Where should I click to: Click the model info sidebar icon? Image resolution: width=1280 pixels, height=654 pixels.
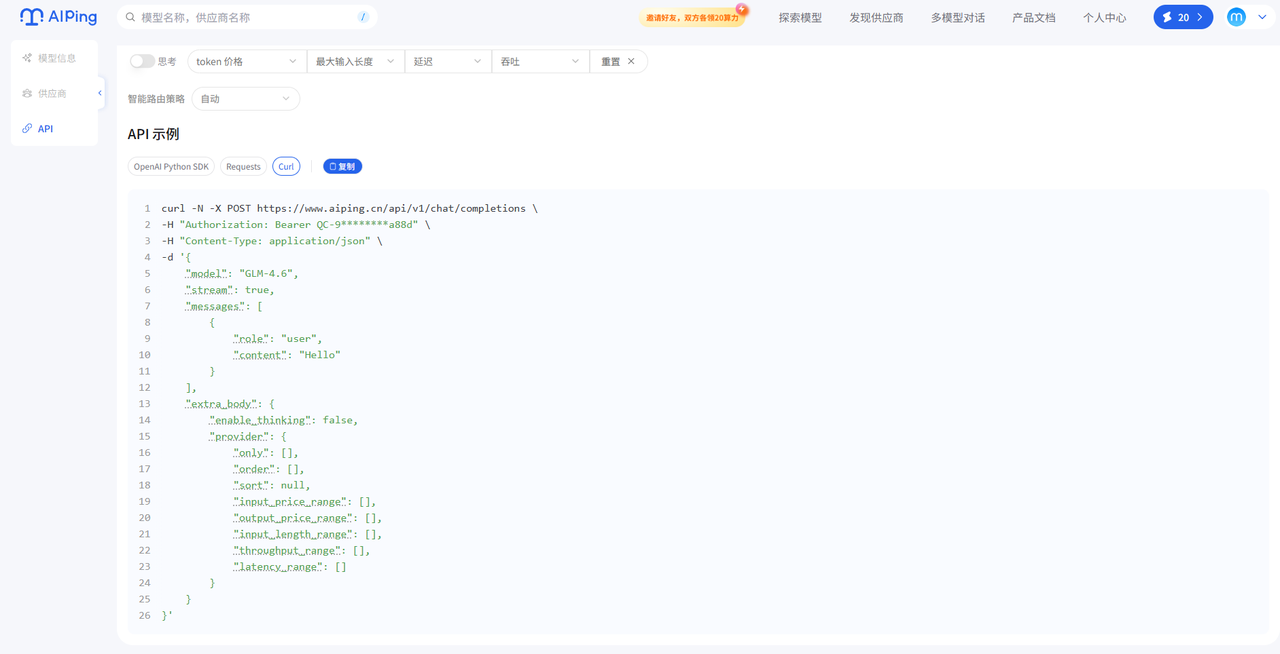click(x=27, y=58)
